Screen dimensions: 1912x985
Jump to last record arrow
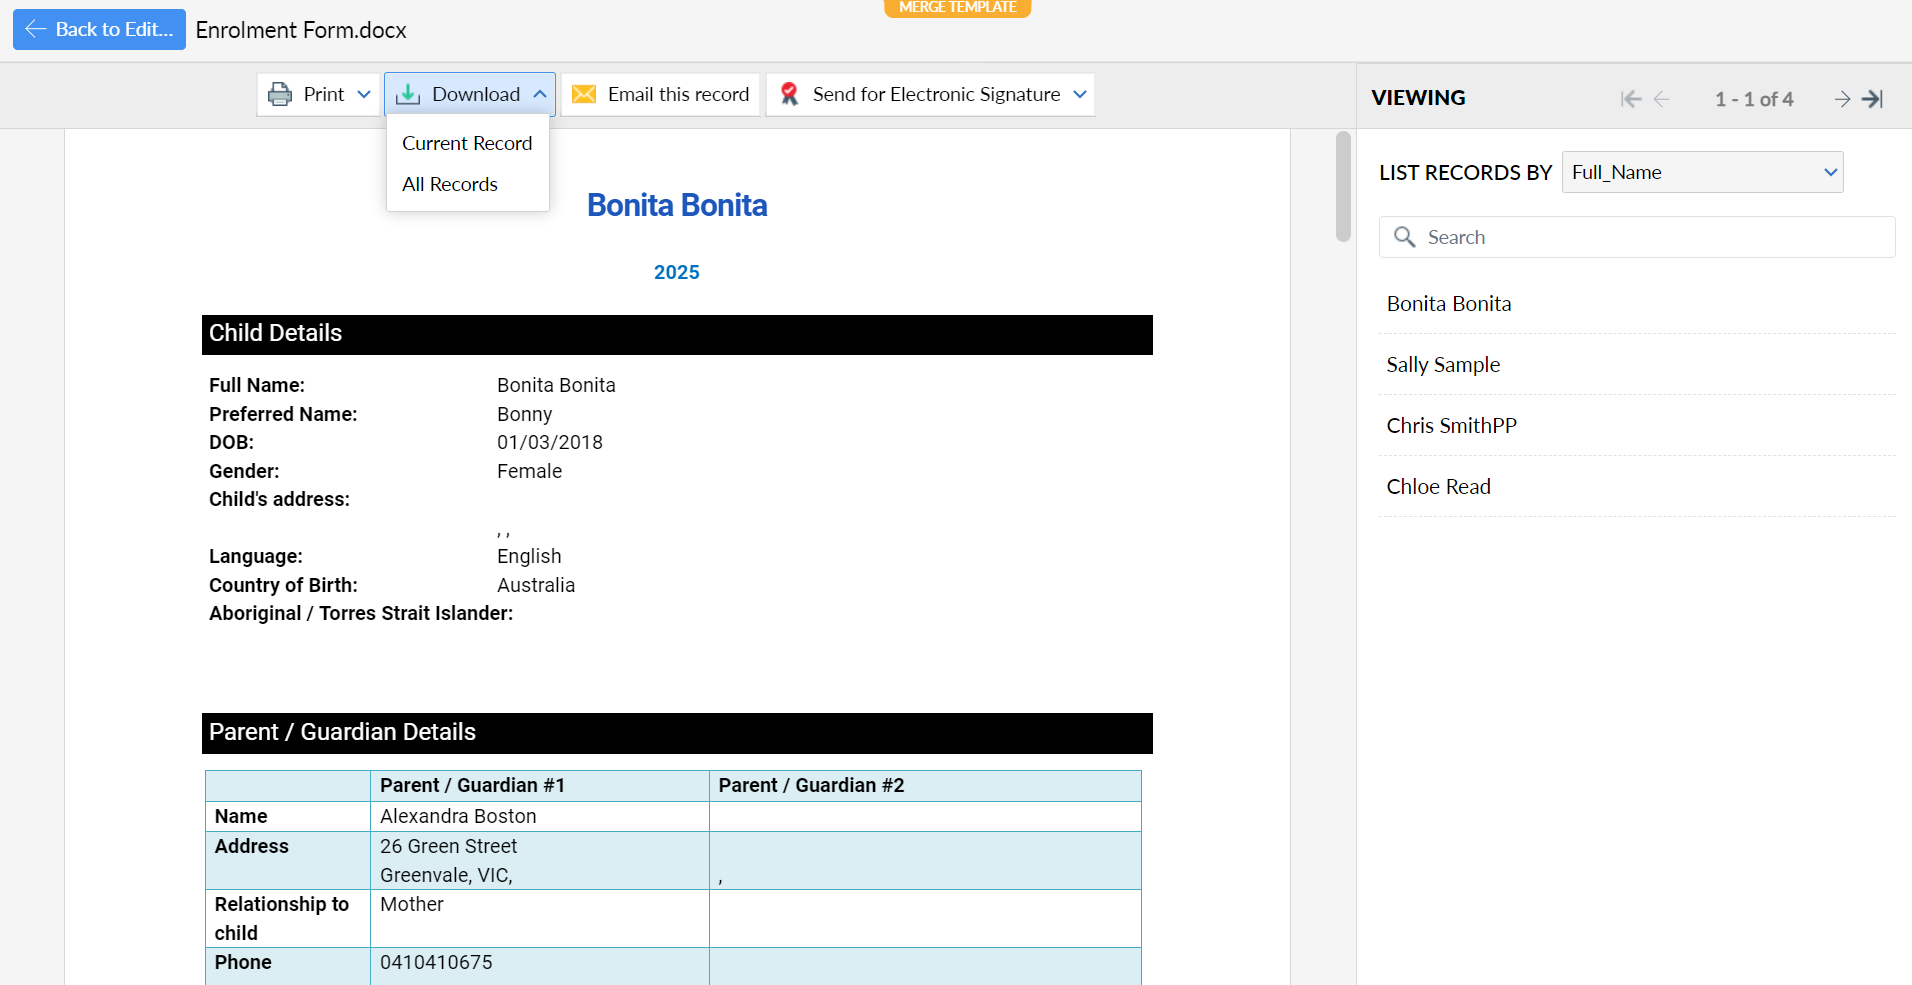pyautogui.click(x=1873, y=98)
